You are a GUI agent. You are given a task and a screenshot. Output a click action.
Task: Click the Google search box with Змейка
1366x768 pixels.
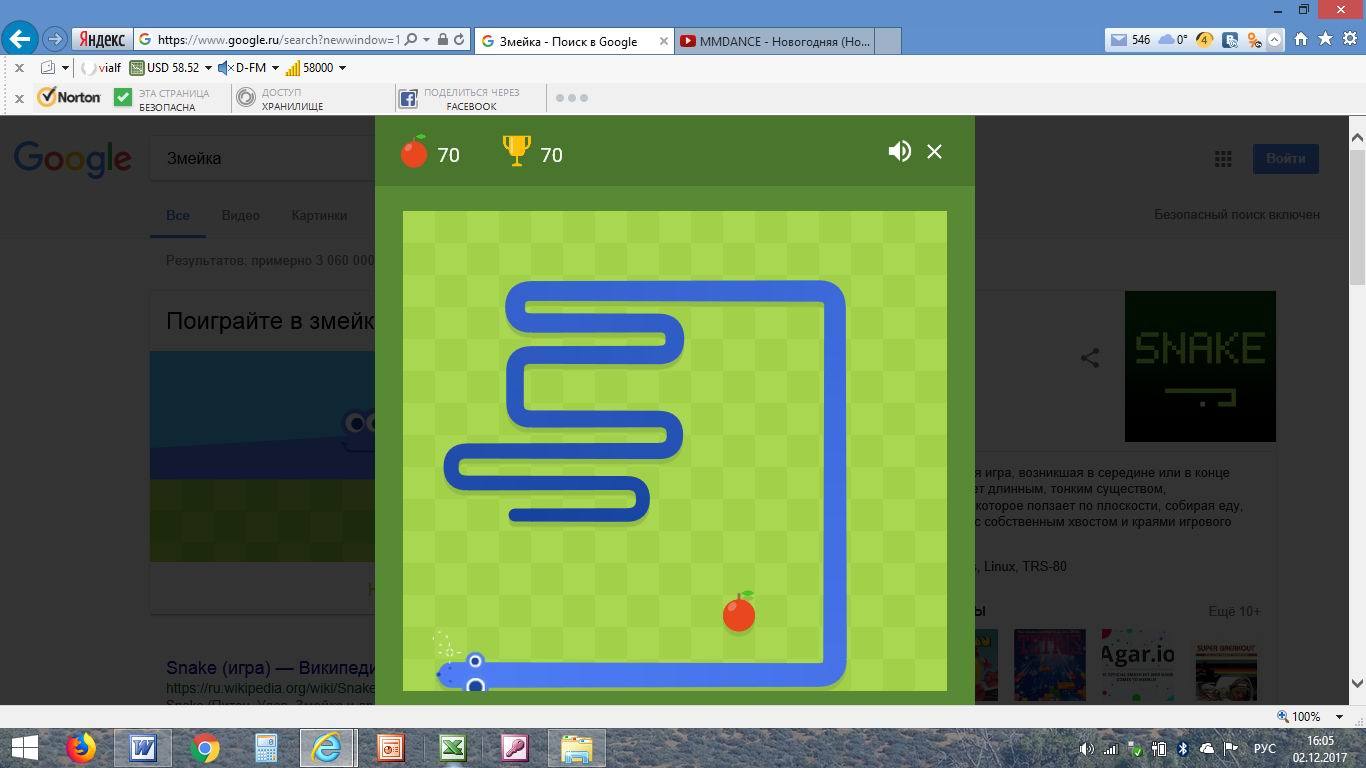click(x=262, y=158)
